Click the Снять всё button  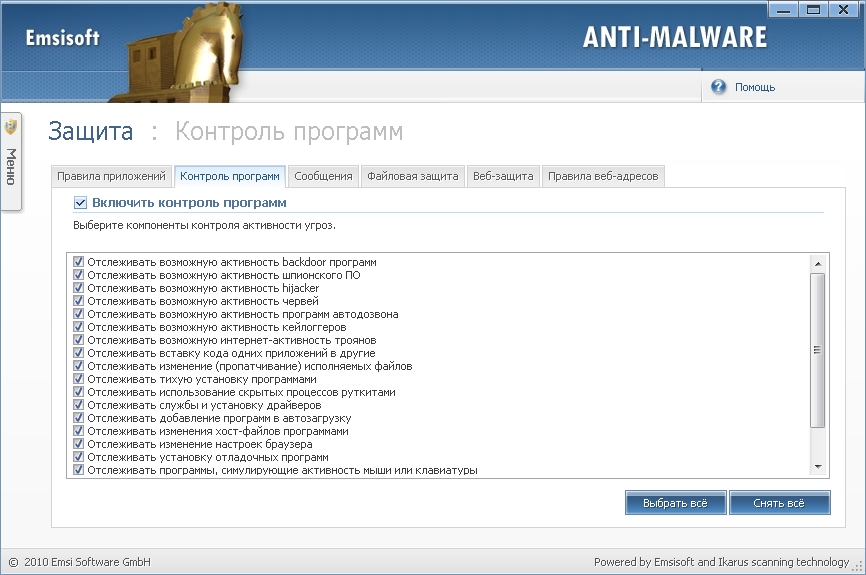(x=779, y=503)
